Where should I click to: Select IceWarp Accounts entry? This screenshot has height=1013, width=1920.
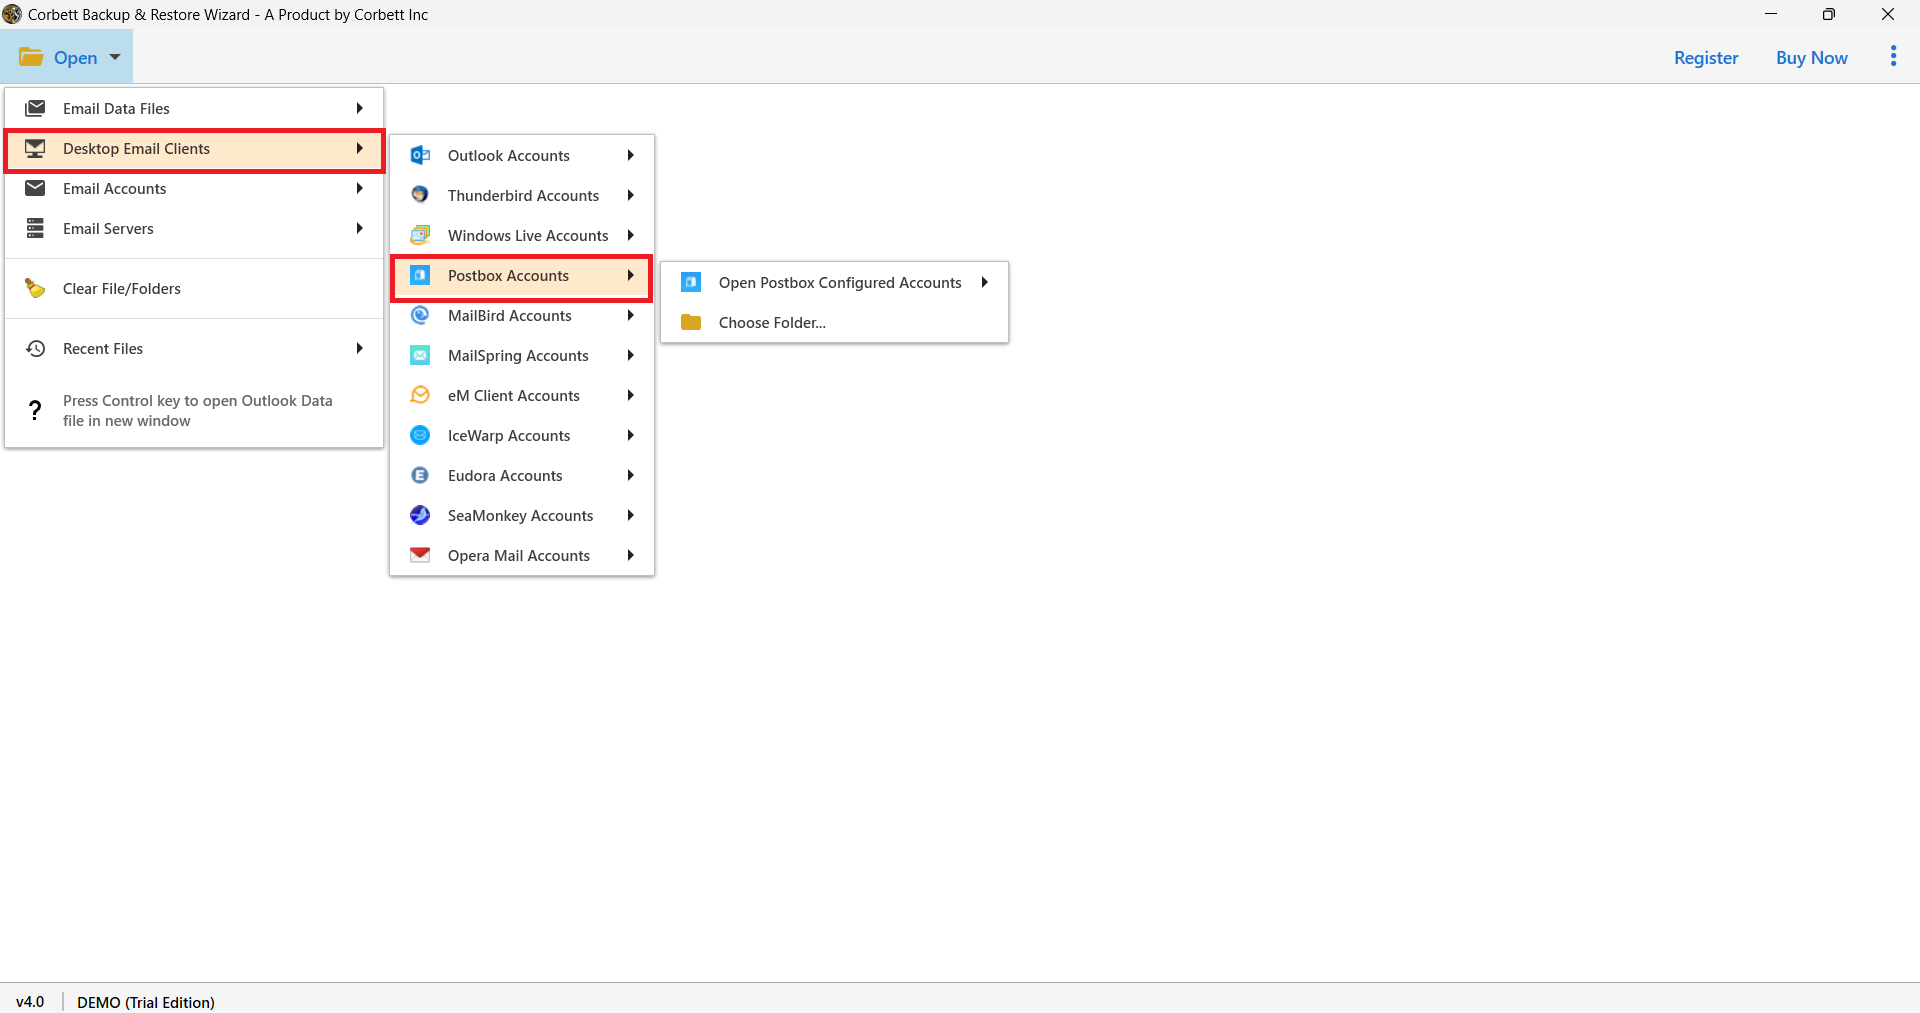pos(521,435)
